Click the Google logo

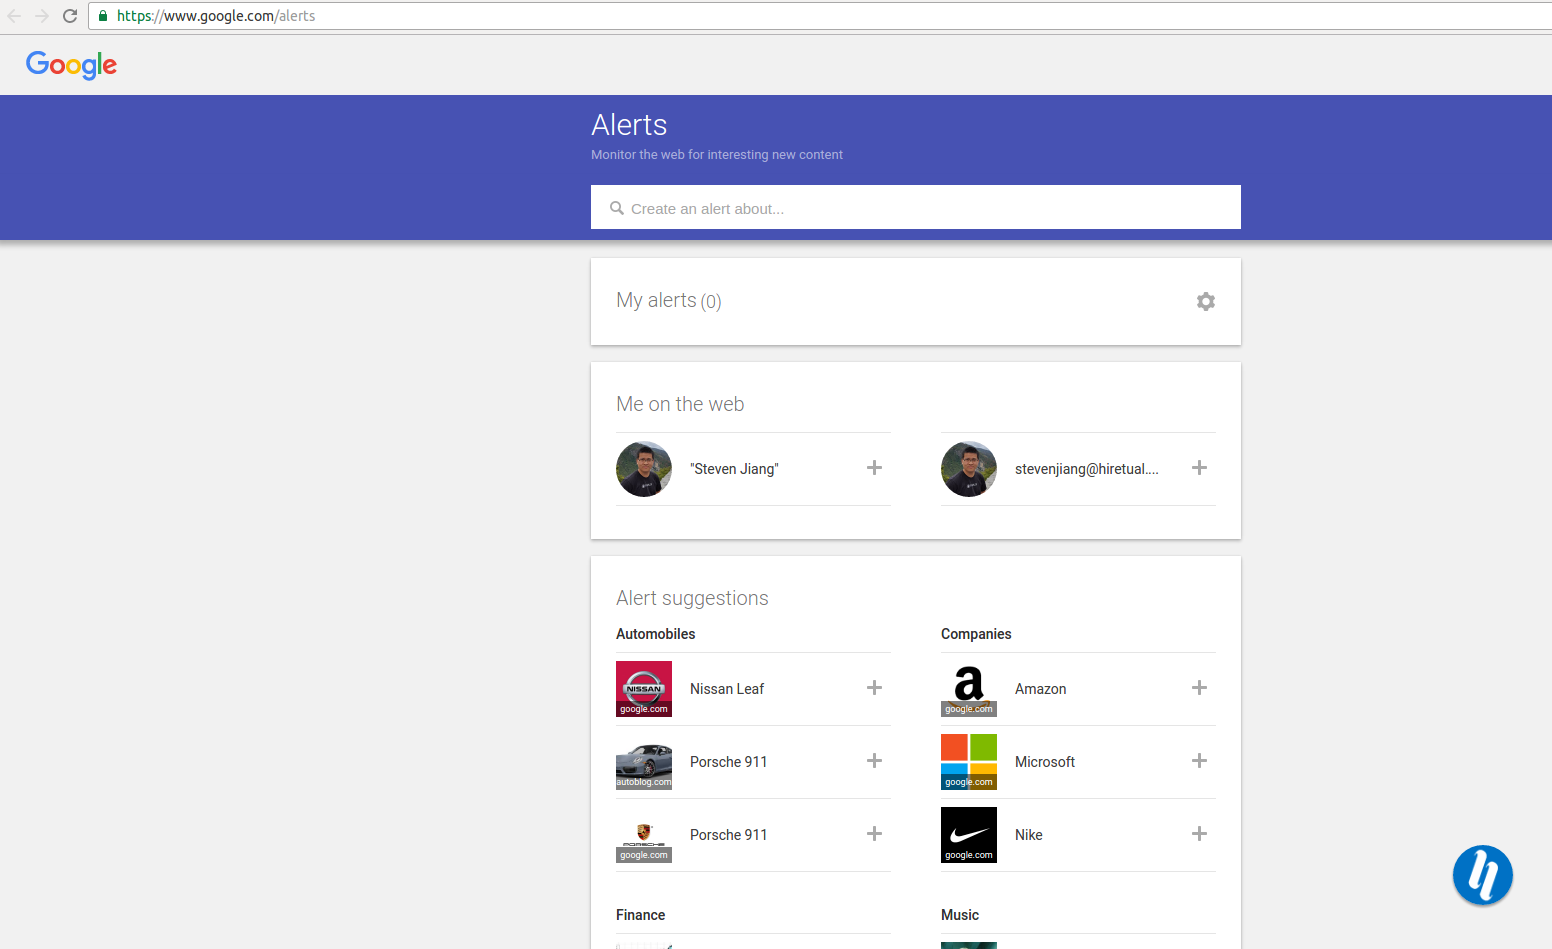[71, 65]
